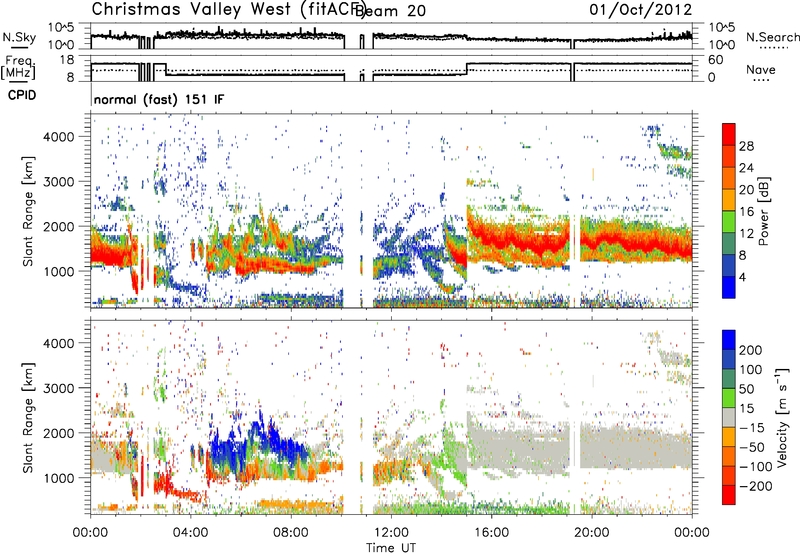Click the '08:00' time axis tick label
The image size is (800, 554).
coord(291,533)
